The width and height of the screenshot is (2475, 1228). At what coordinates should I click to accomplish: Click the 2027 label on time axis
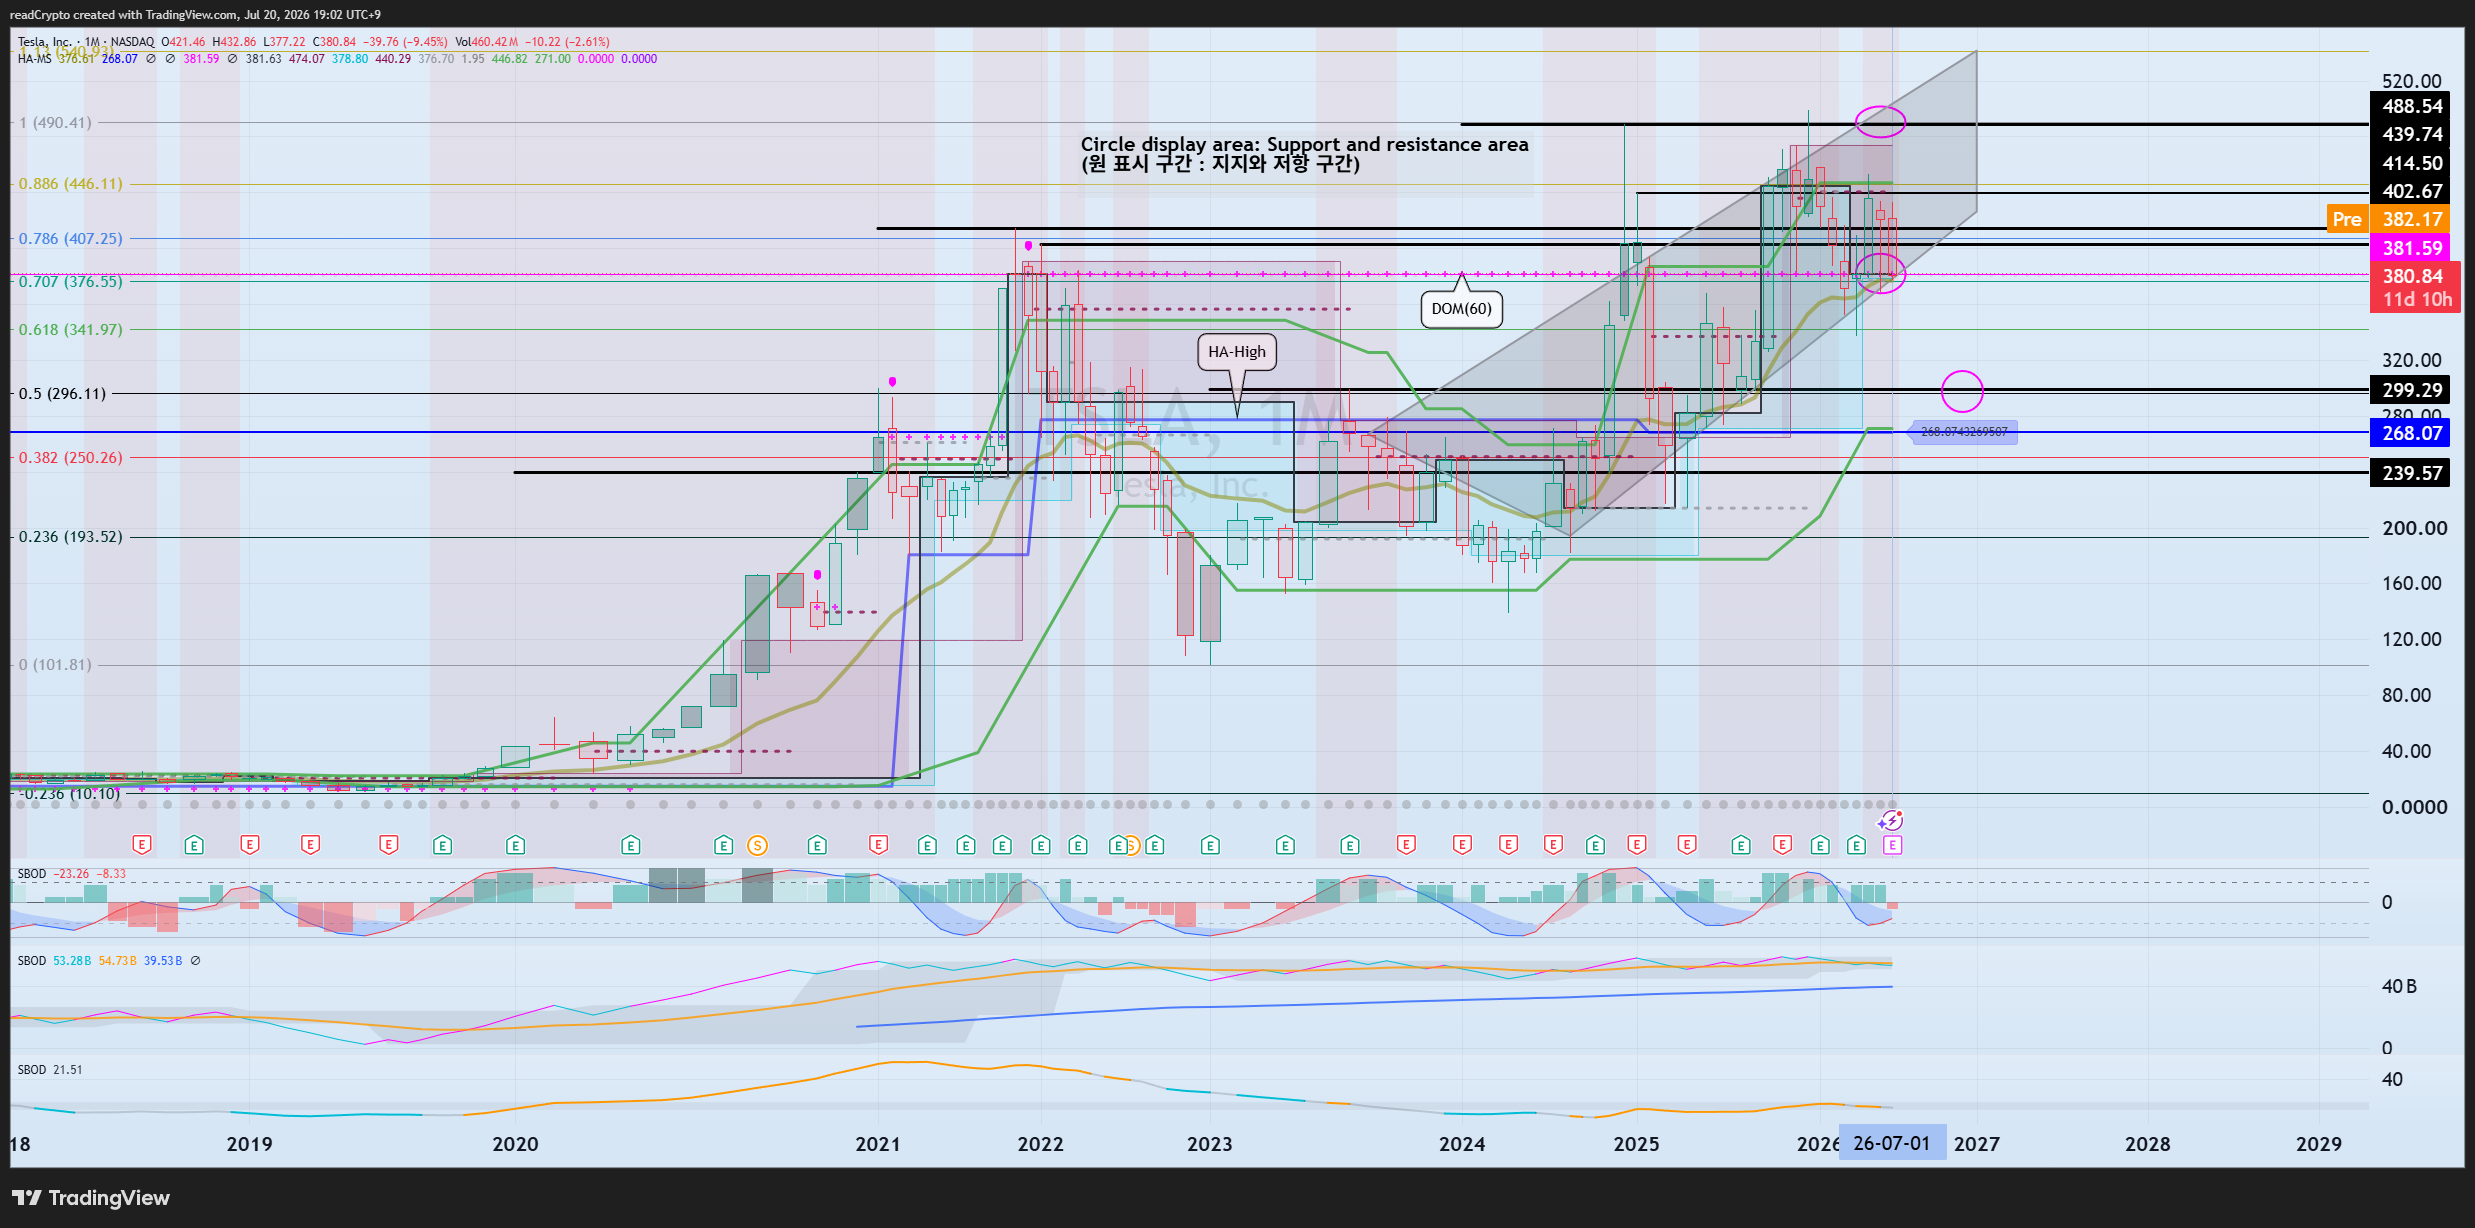1976,1144
